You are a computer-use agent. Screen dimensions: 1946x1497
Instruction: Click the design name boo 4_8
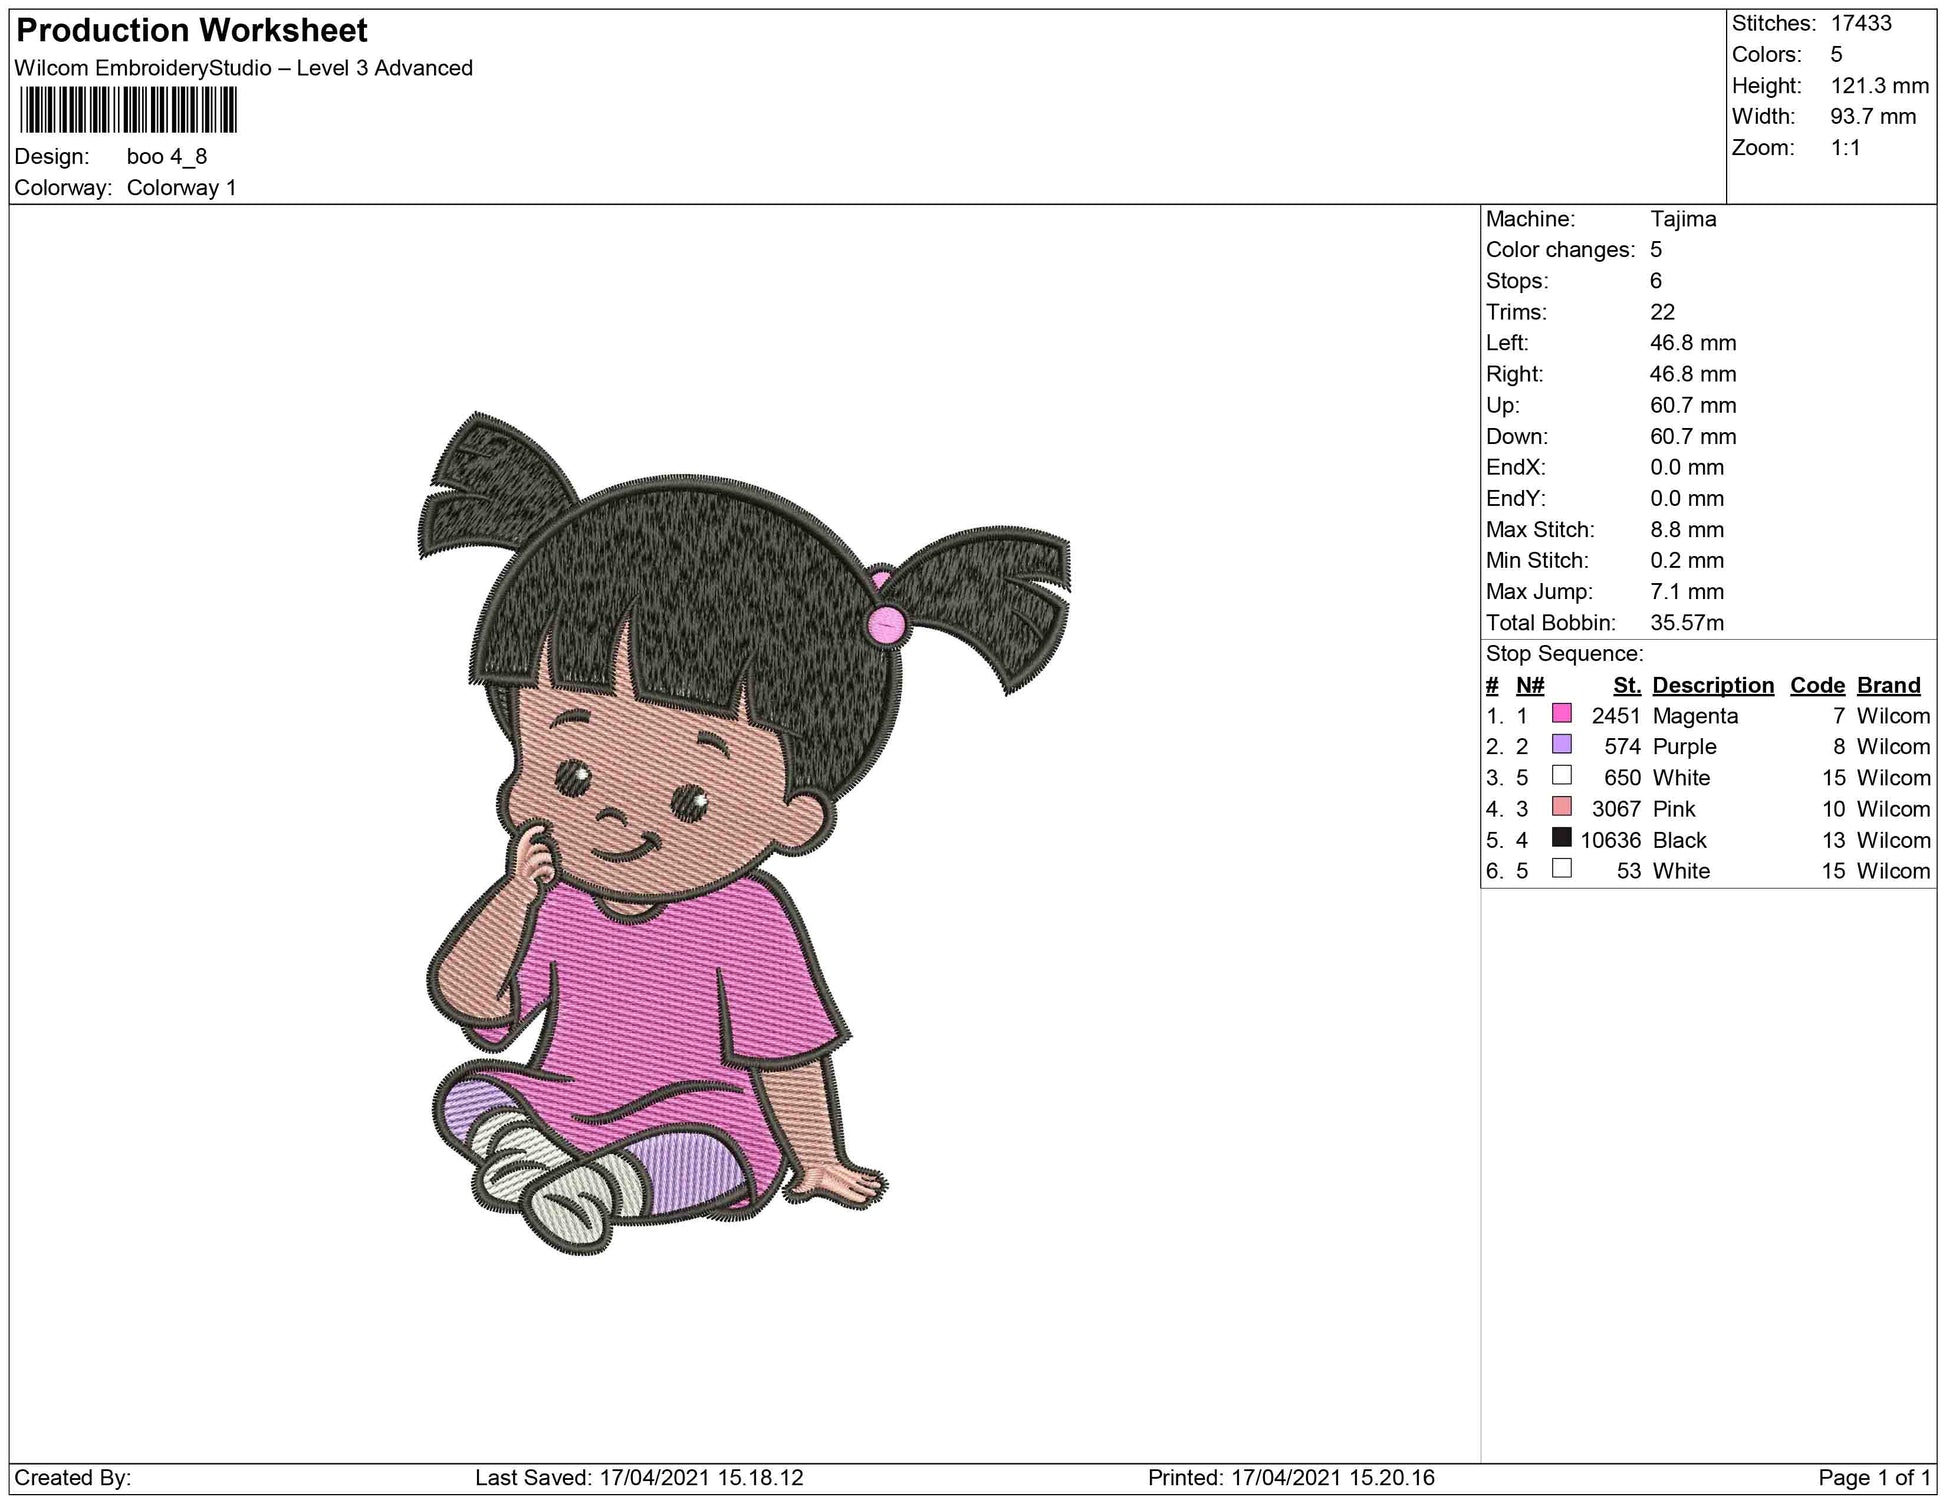pyautogui.click(x=167, y=156)
